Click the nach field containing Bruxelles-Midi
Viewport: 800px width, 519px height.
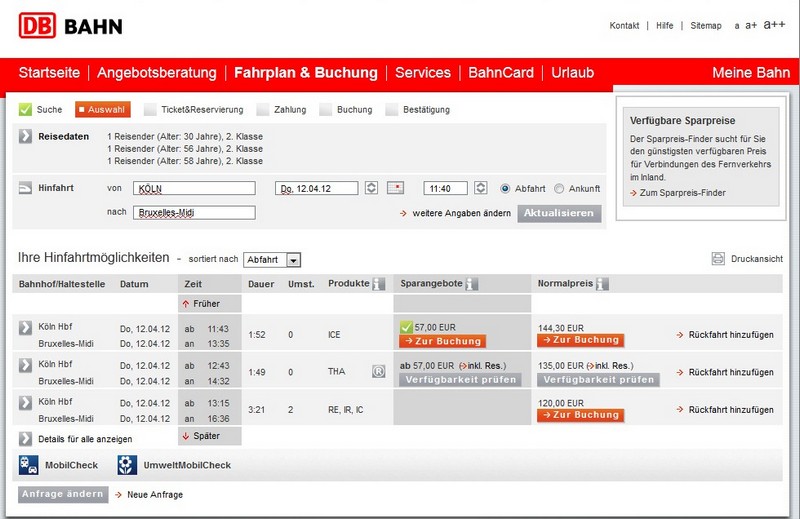click(194, 212)
